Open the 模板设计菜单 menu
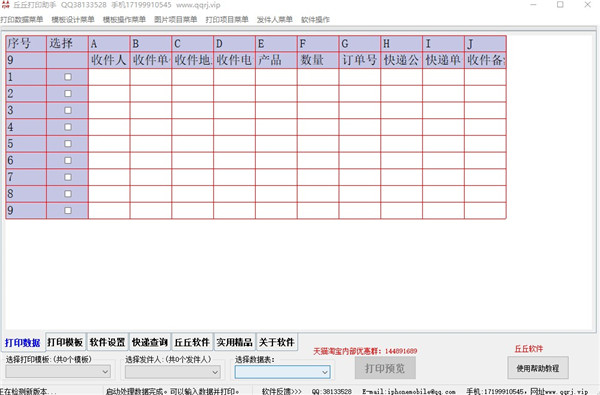600x395 pixels. coord(73,20)
